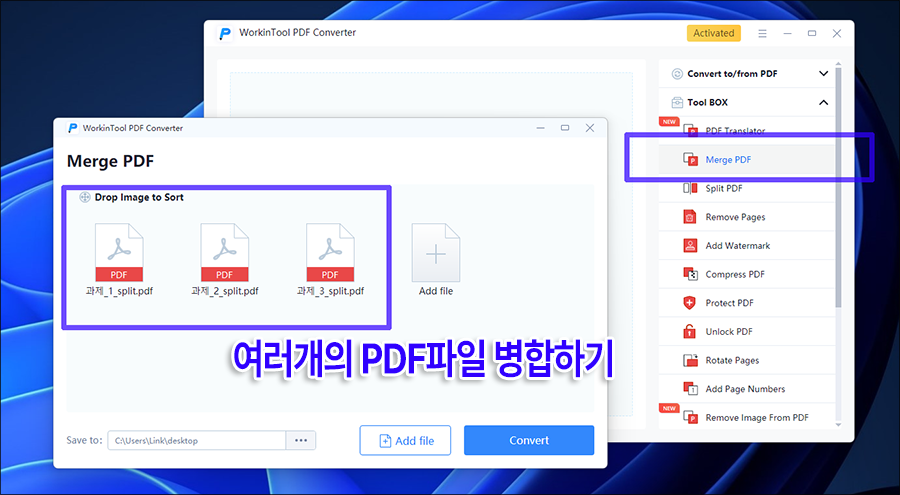Open the hamburger menu in main window
The width and height of the screenshot is (900, 495).
click(762, 33)
